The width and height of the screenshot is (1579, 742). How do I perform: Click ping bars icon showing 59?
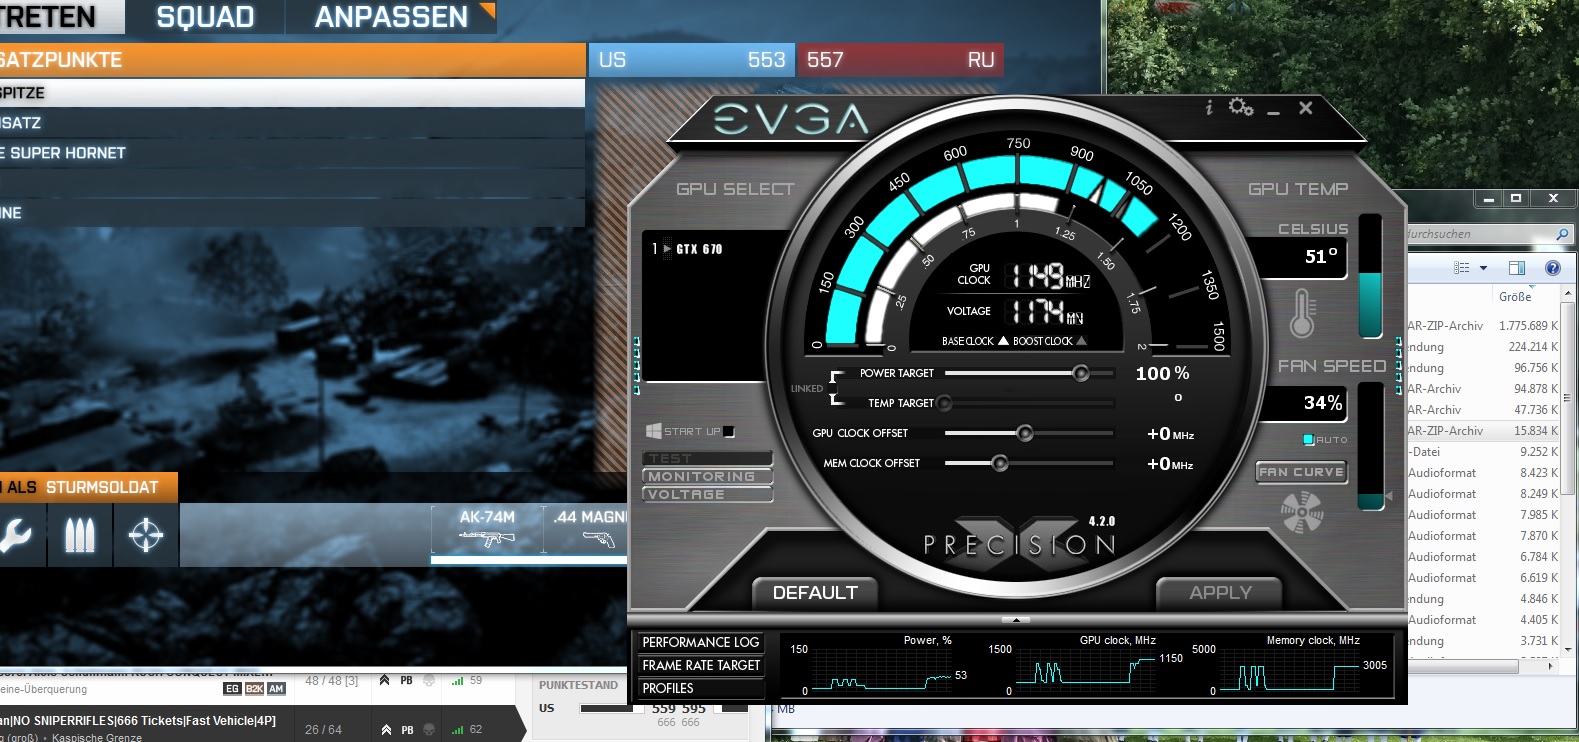click(457, 681)
